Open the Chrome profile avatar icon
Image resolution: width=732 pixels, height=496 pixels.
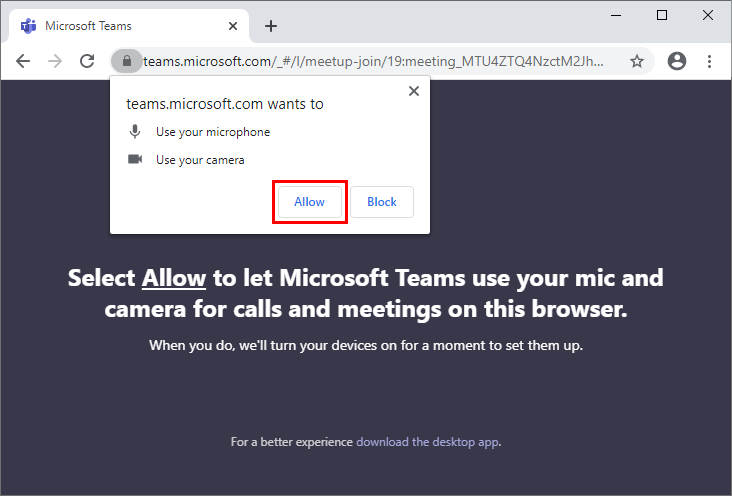[x=676, y=61]
